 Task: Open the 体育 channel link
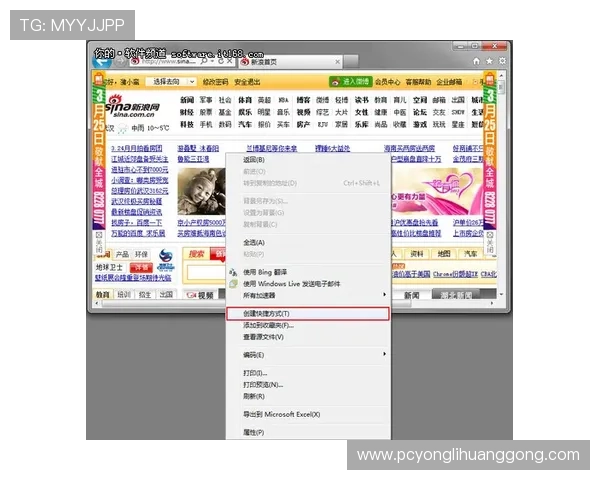point(245,100)
